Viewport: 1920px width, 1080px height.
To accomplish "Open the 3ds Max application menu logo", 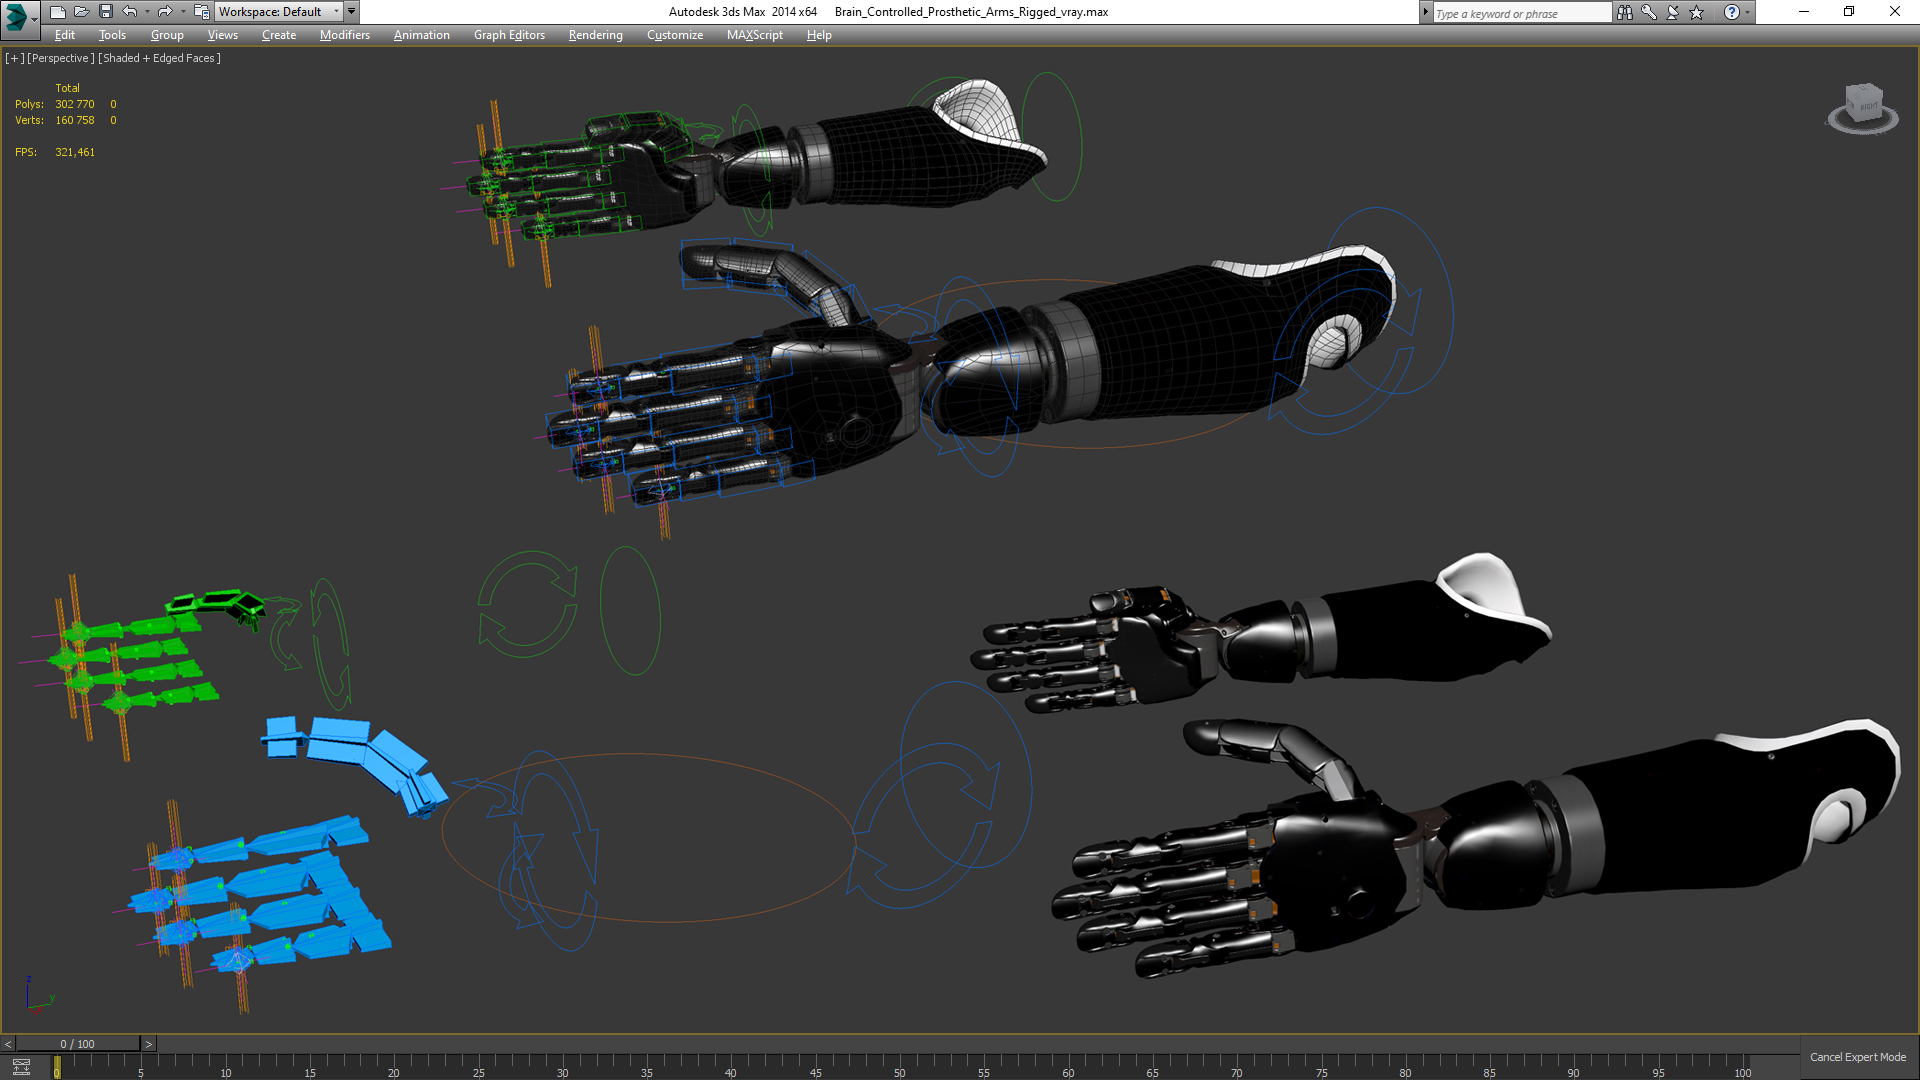I will click(17, 16).
